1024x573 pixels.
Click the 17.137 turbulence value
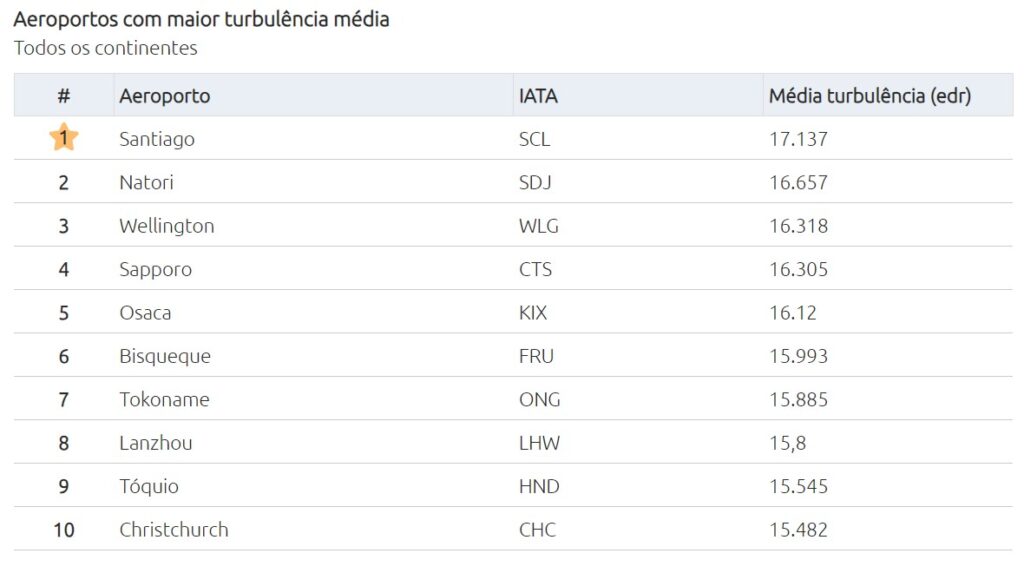click(x=798, y=139)
